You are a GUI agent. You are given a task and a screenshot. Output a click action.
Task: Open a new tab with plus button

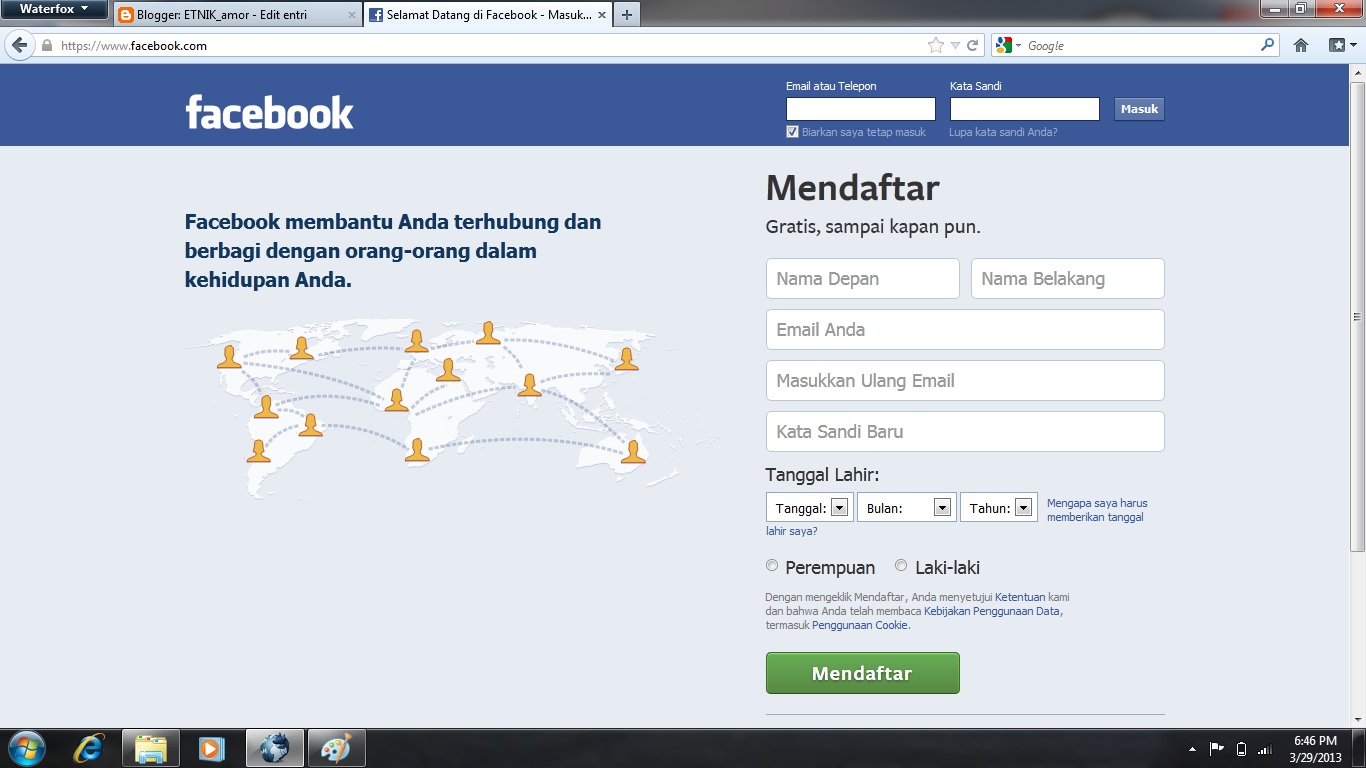[626, 15]
